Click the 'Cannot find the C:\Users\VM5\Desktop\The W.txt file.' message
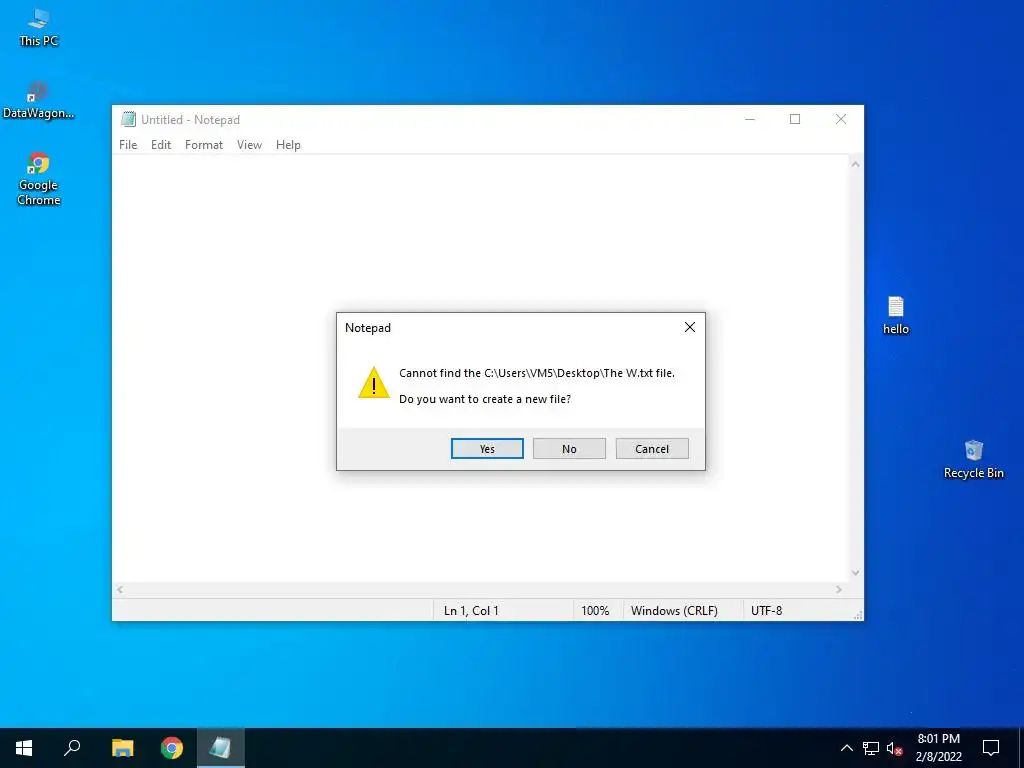Viewport: 1024px width, 768px height. [x=537, y=373]
